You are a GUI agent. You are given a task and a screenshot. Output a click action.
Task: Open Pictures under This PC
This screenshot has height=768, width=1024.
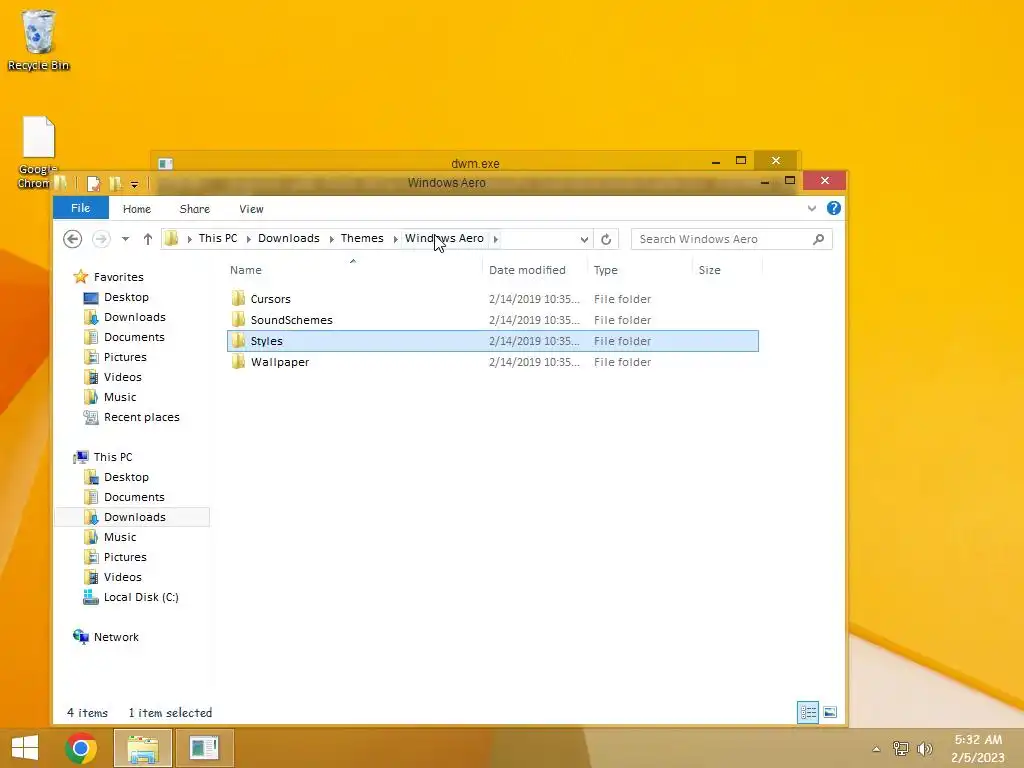(125, 557)
